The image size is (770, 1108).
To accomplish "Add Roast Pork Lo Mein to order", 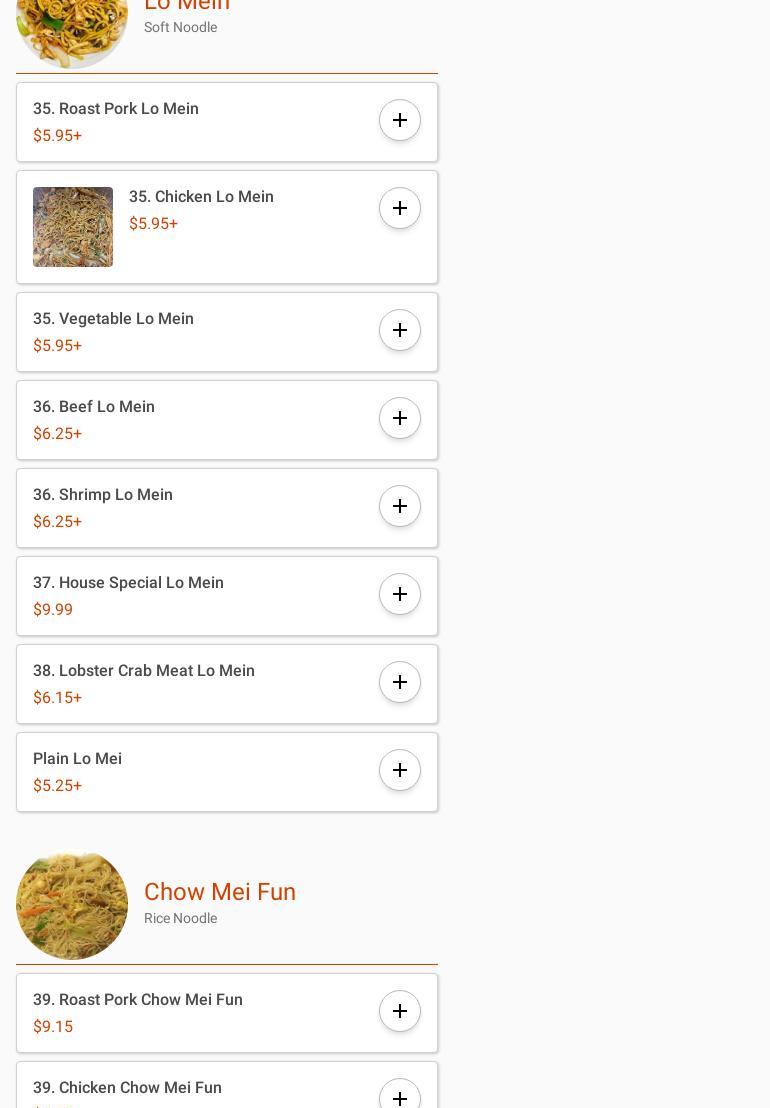I will click(x=400, y=120).
